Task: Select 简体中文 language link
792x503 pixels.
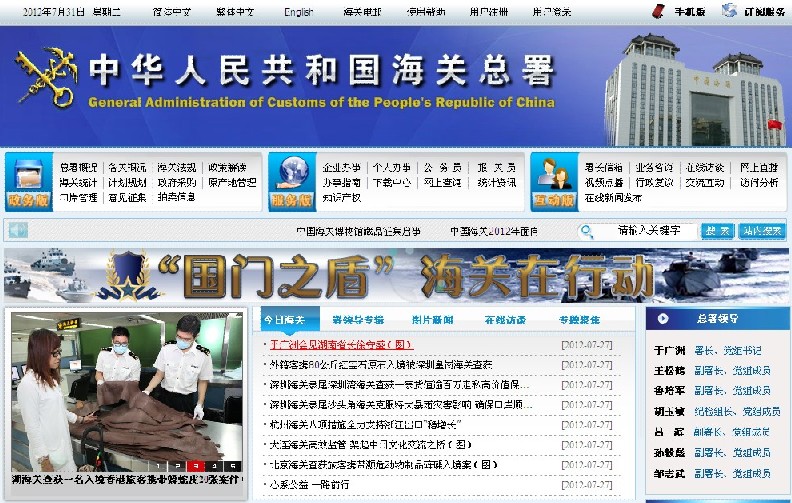Action: click(x=172, y=12)
